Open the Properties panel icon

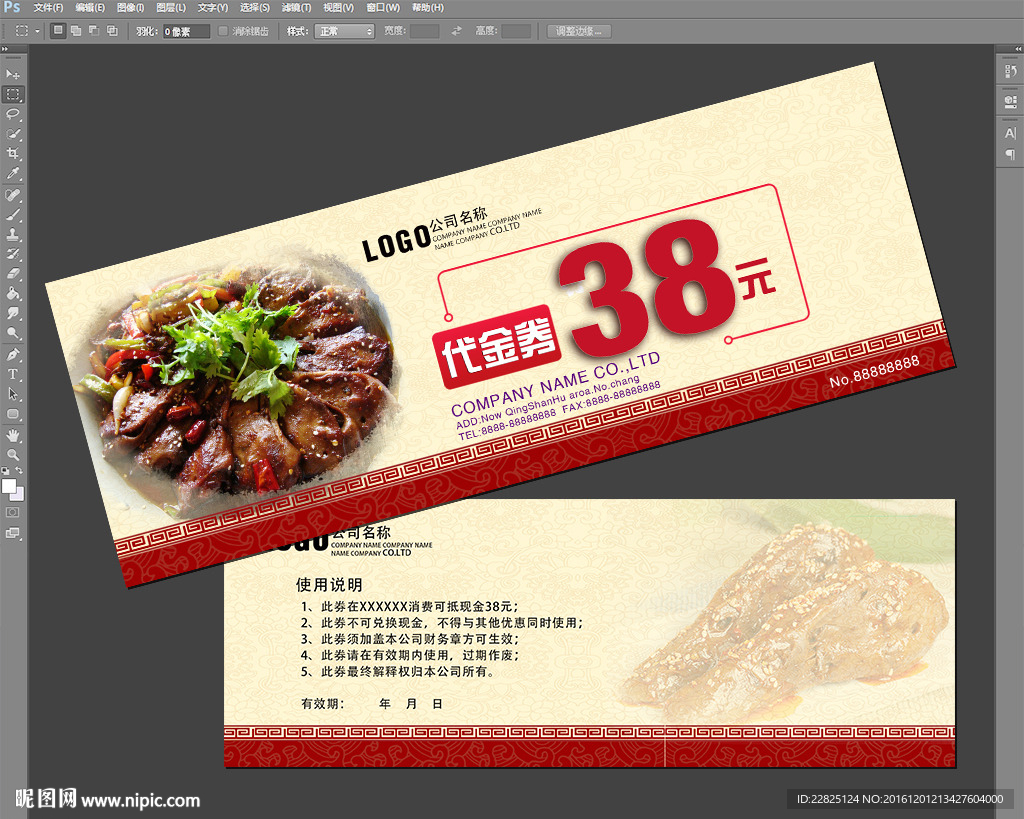pos(1010,101)
